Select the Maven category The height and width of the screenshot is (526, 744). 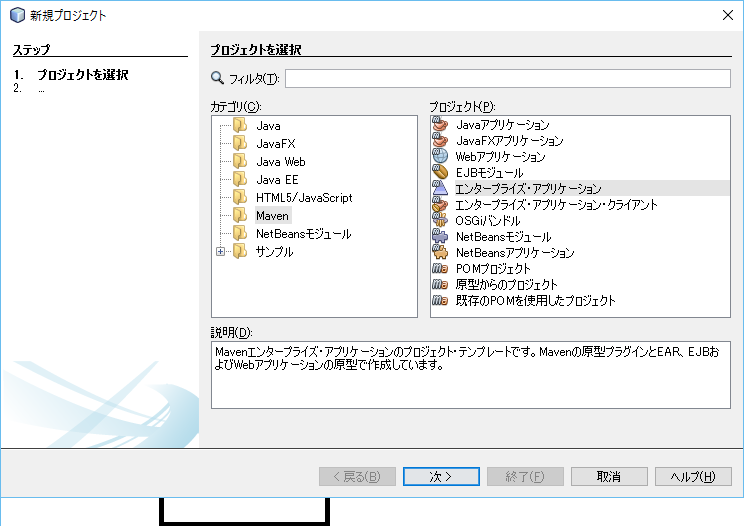[x=272, y=216]
